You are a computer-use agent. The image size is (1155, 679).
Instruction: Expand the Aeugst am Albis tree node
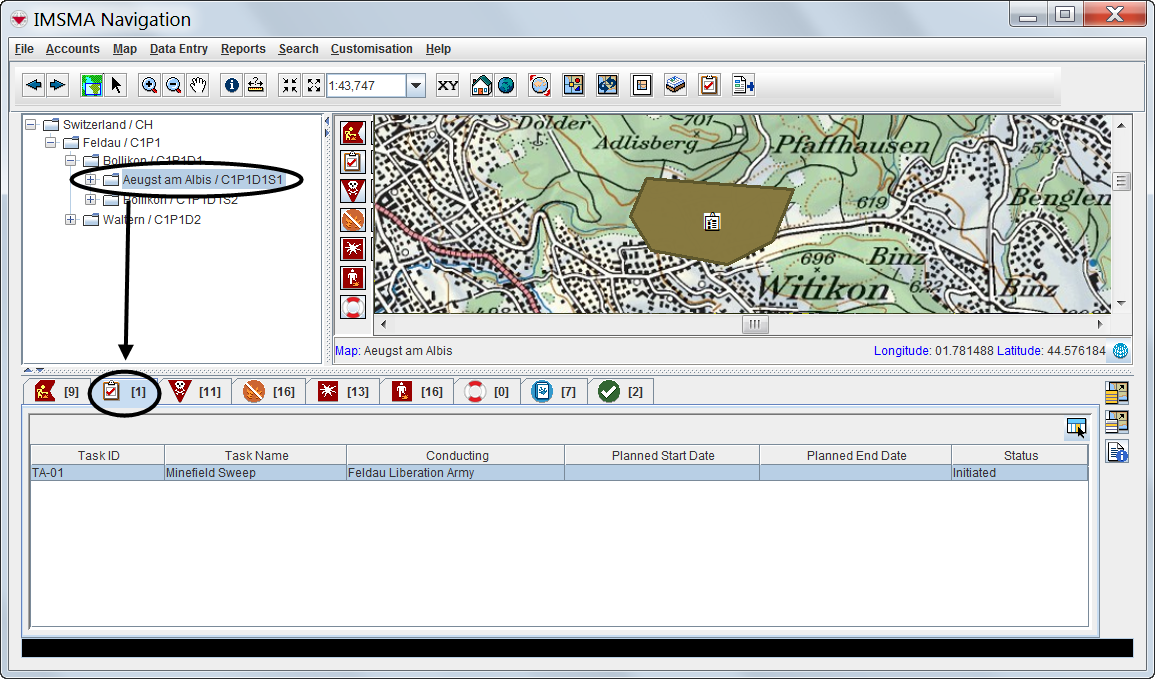tap(90, 180)
